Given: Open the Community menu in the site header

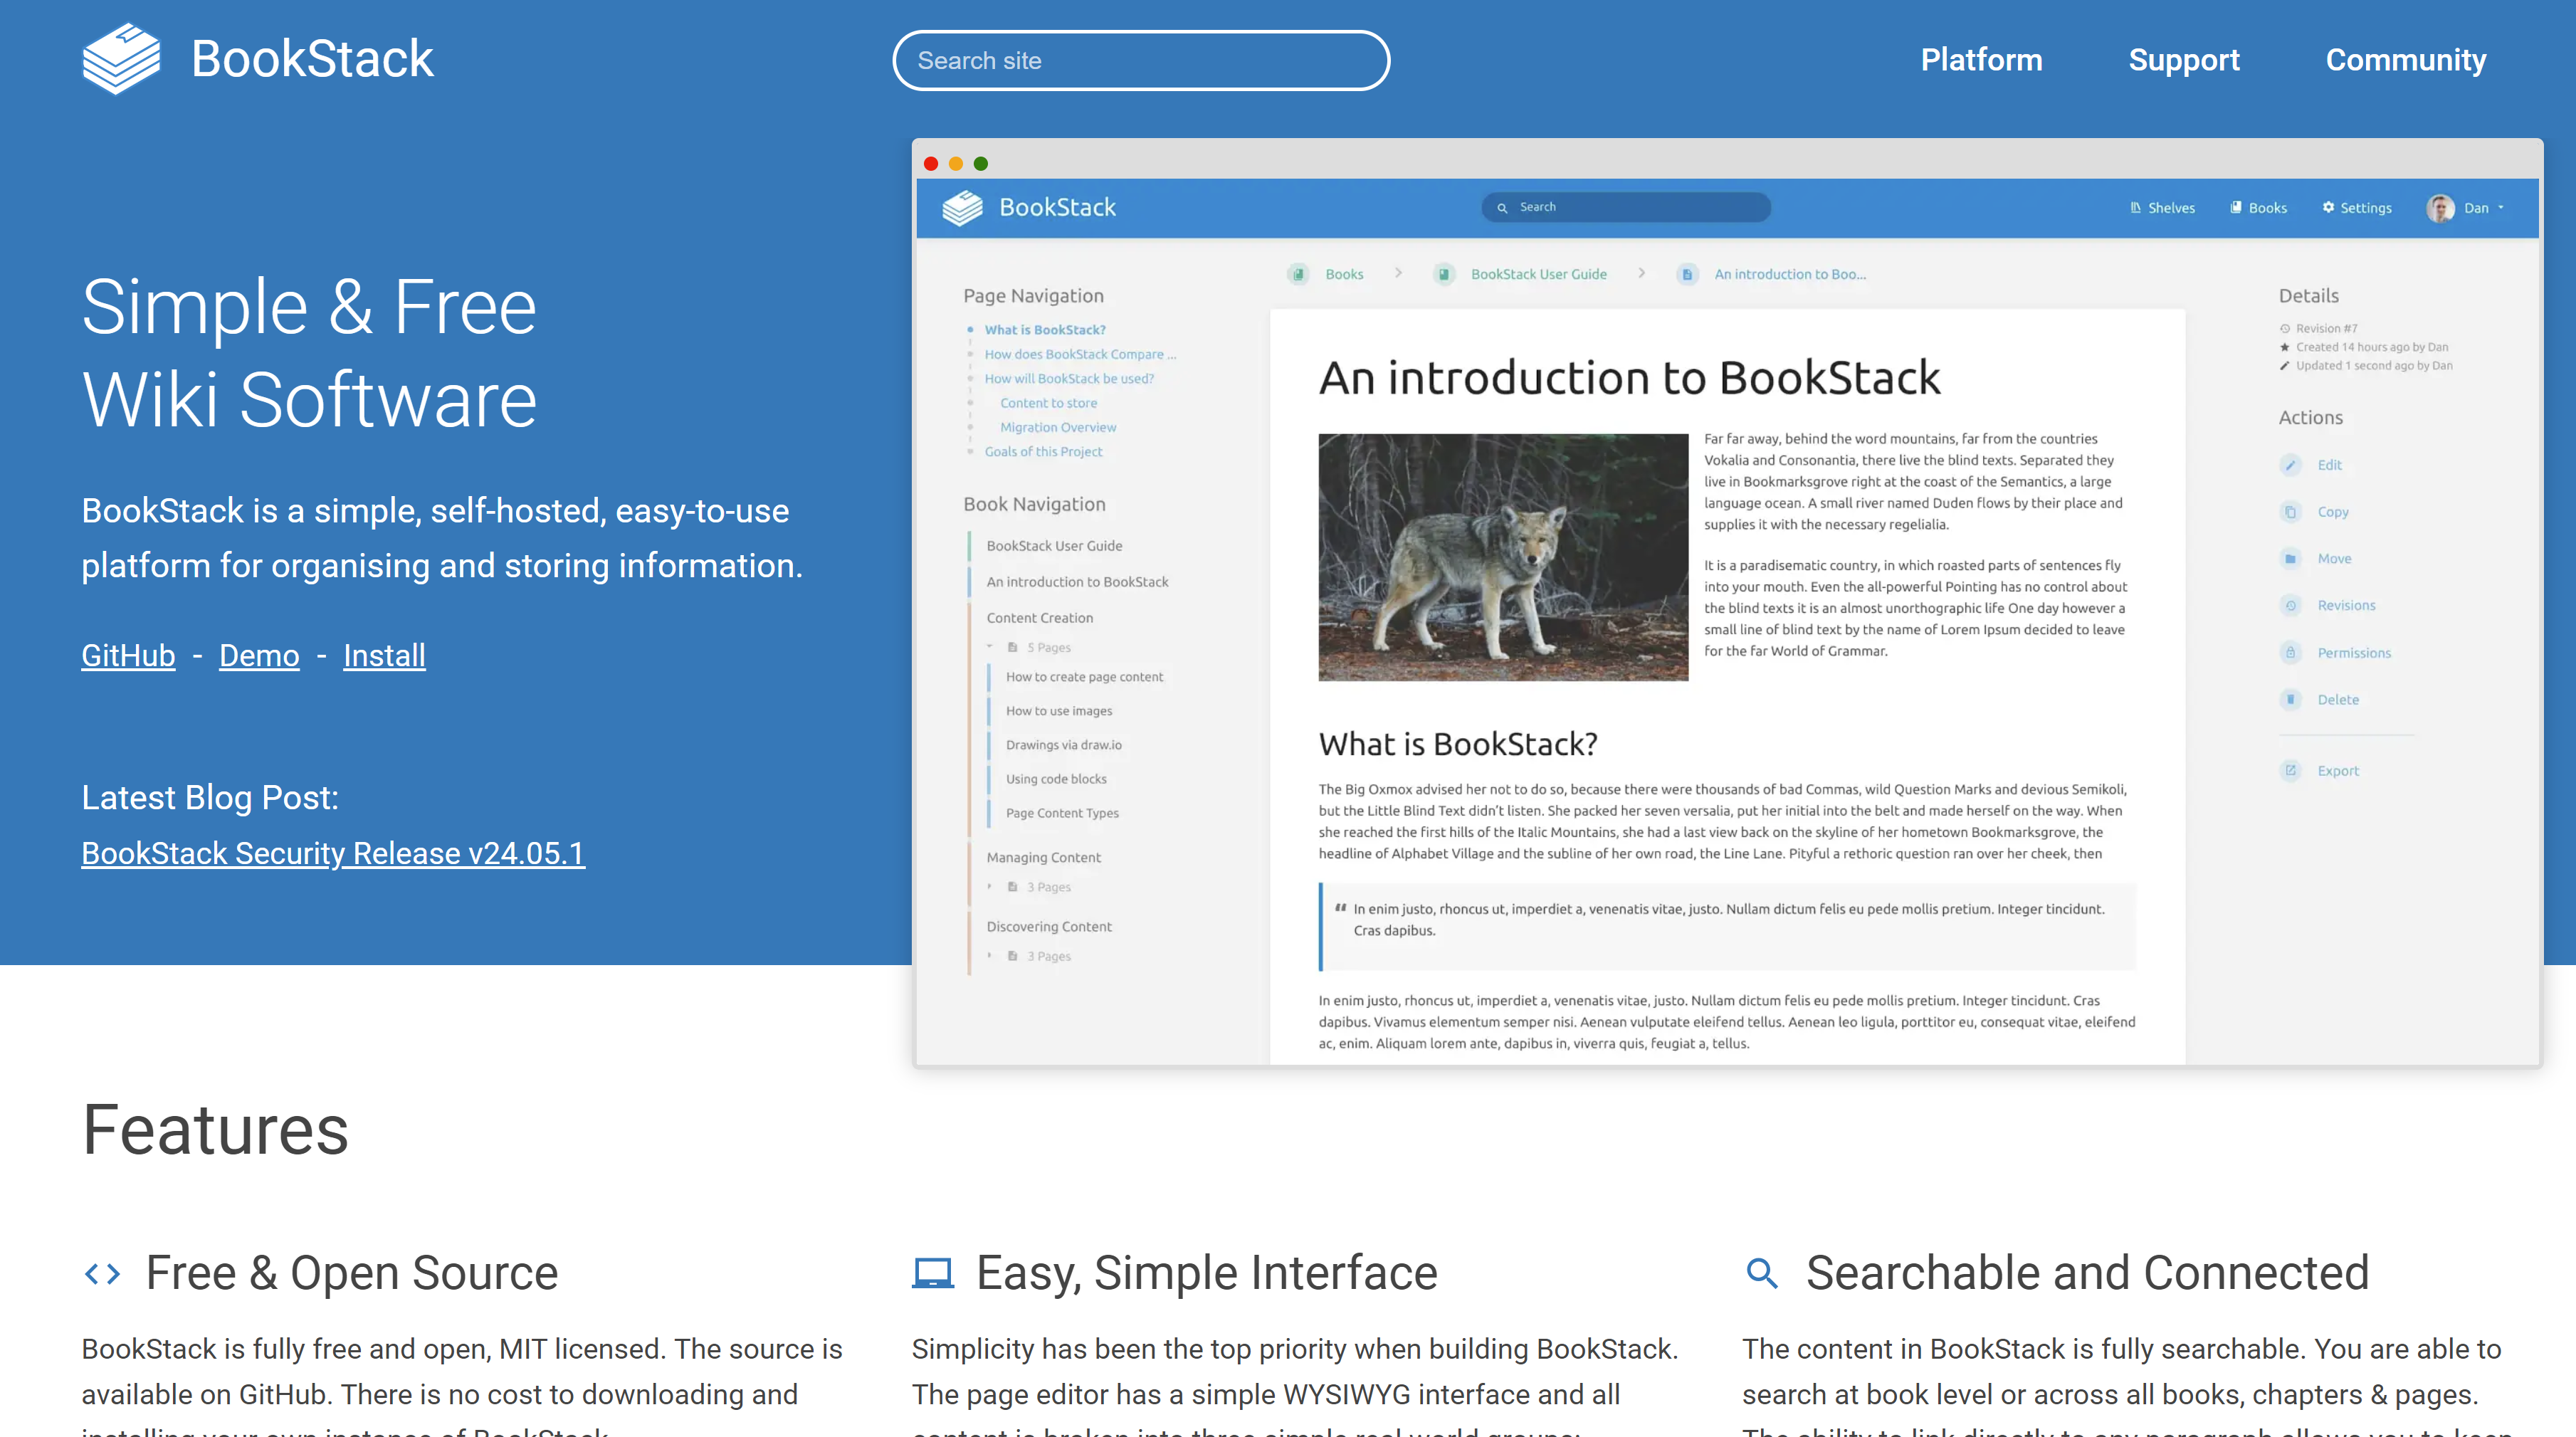Looking at the screenshot, I should click(2406, 60).
